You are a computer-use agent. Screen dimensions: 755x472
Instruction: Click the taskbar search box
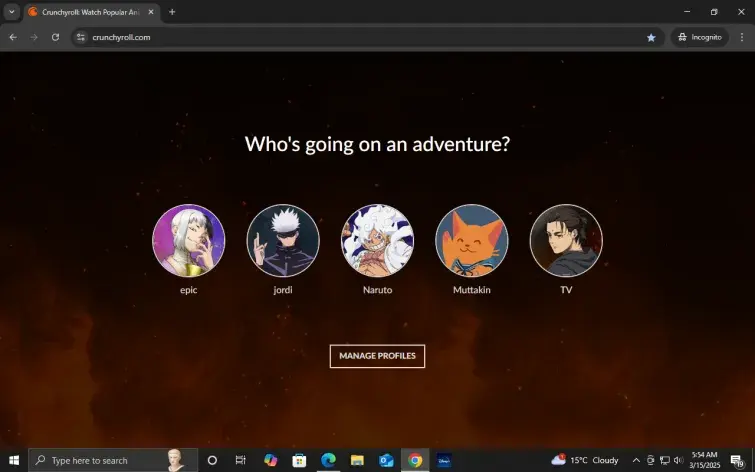click(x=113, y=460)
